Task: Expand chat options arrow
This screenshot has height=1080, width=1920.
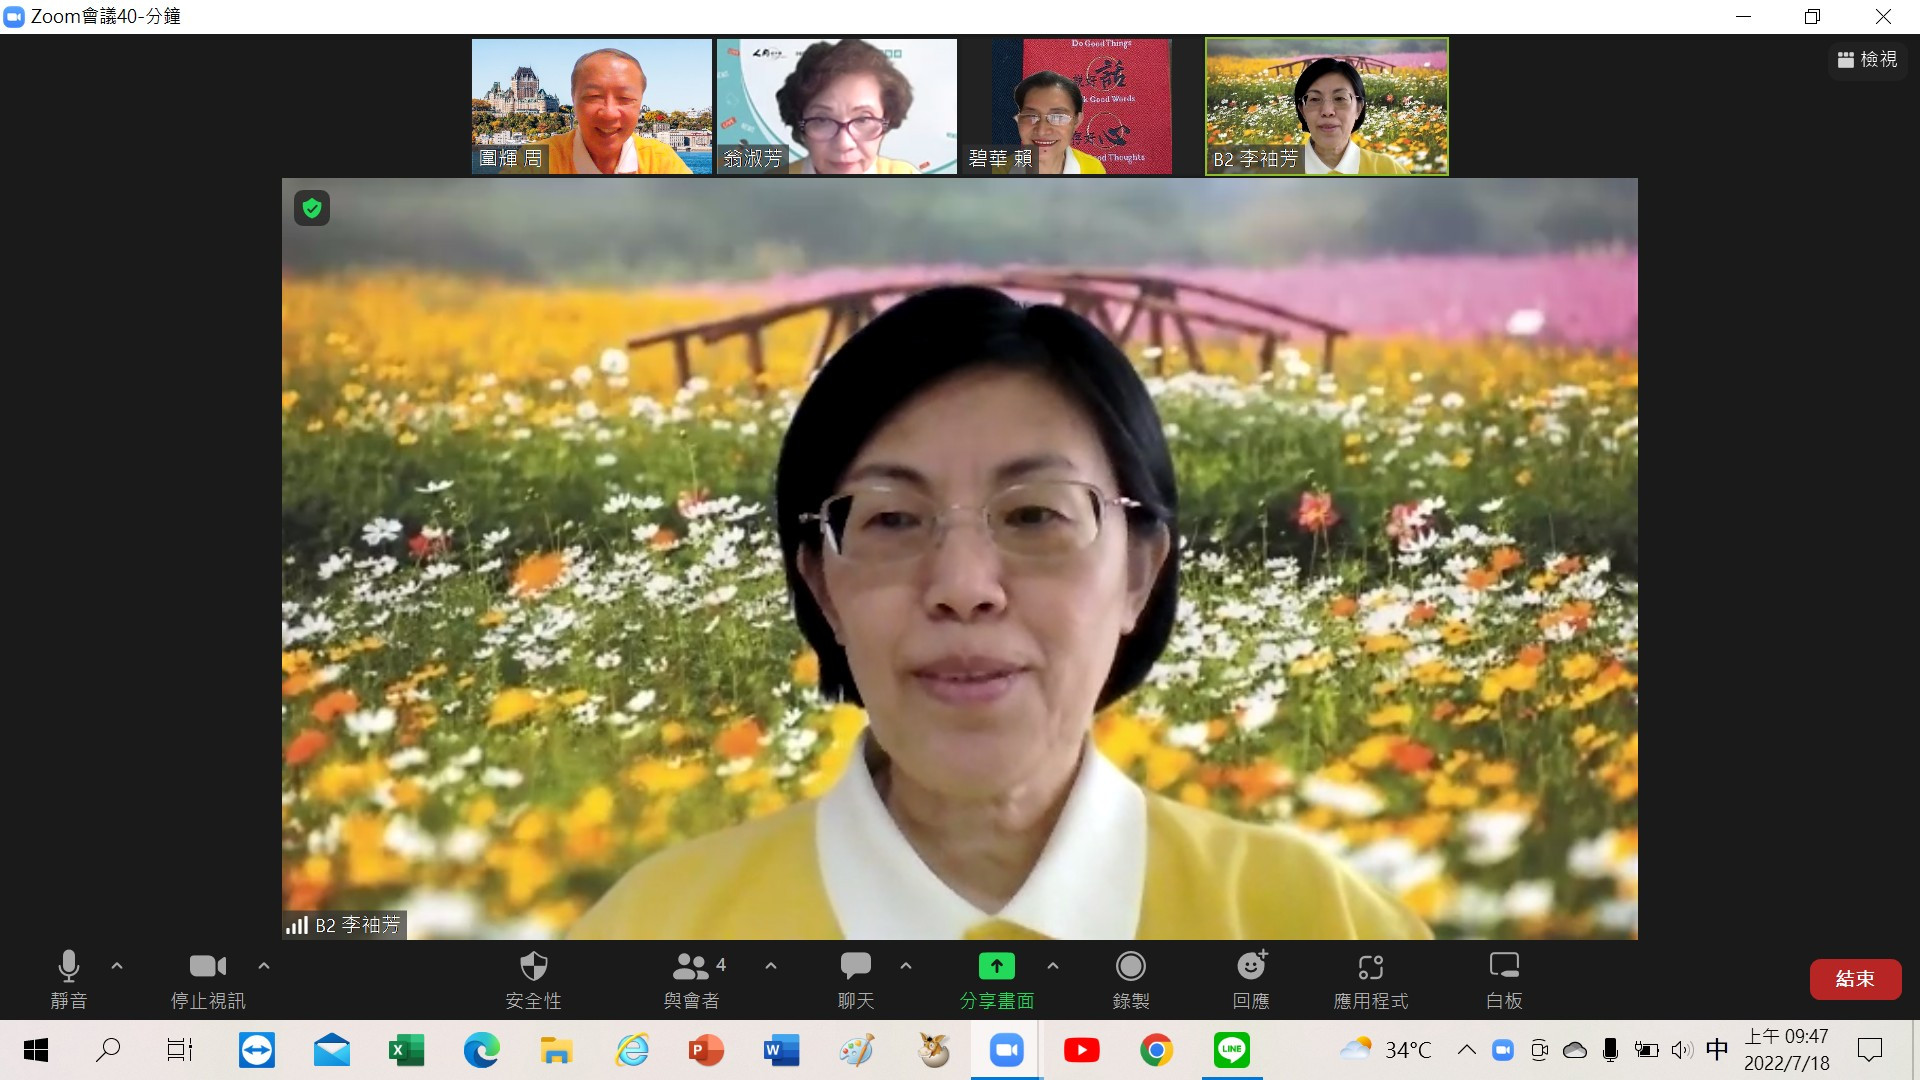Action: tap(906, 966)
